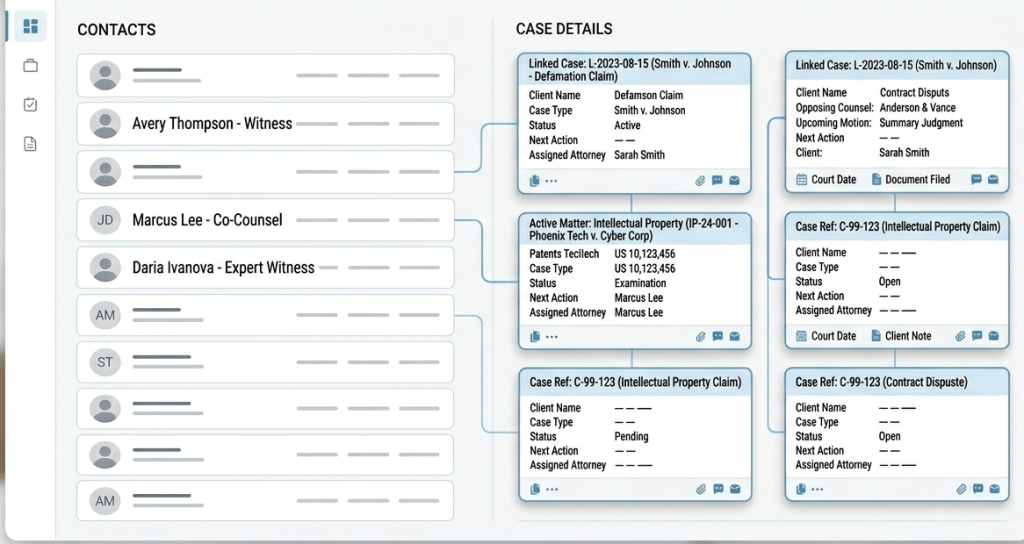Open the tasks checklist icon in sidebar

(x=30, y=105)
